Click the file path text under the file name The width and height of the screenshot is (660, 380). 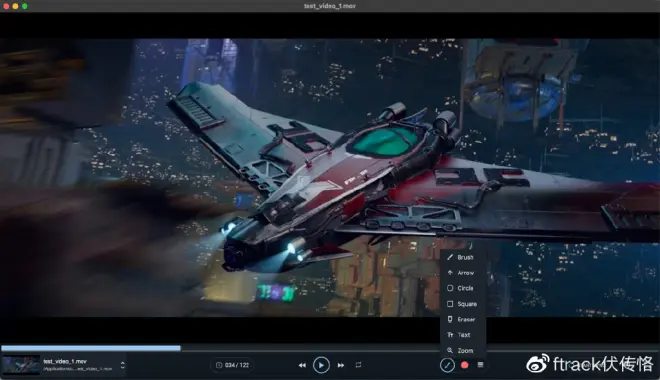click(77, 369)
